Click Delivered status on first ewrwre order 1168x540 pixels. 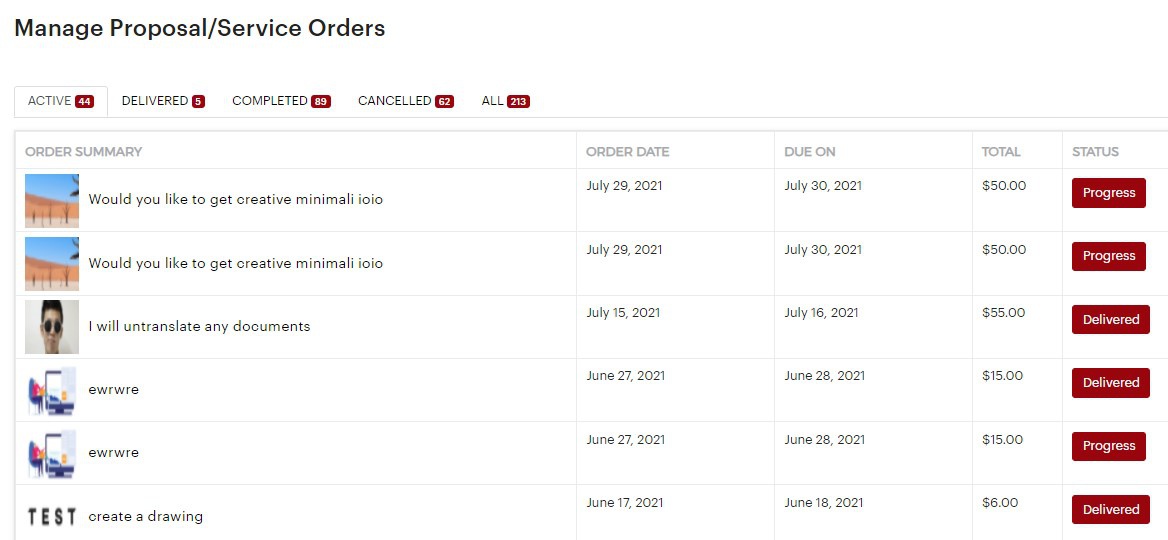tap(1110, 383)
